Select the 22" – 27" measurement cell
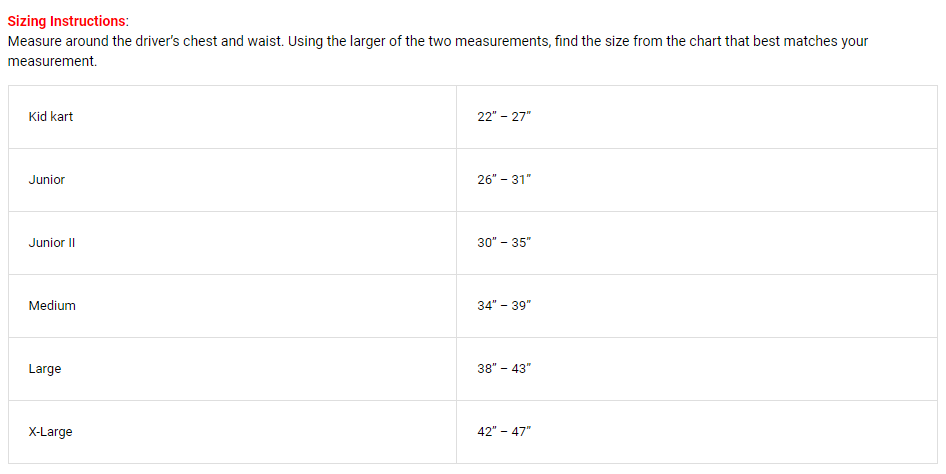 coord(505,117)
